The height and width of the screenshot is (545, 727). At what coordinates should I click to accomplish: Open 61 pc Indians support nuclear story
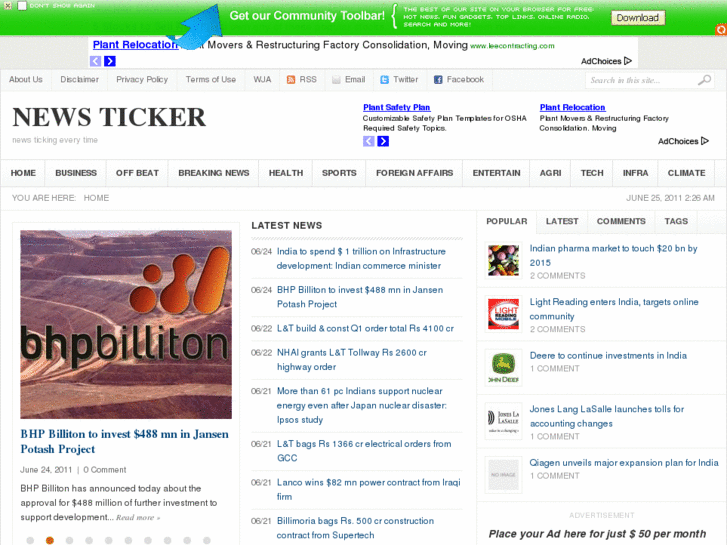362,405
